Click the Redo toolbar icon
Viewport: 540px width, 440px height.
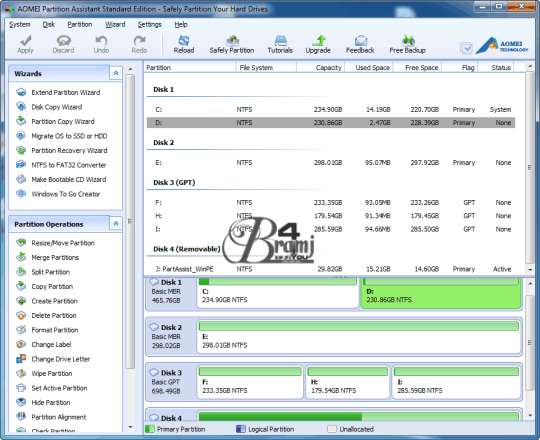tap(139, 44)
